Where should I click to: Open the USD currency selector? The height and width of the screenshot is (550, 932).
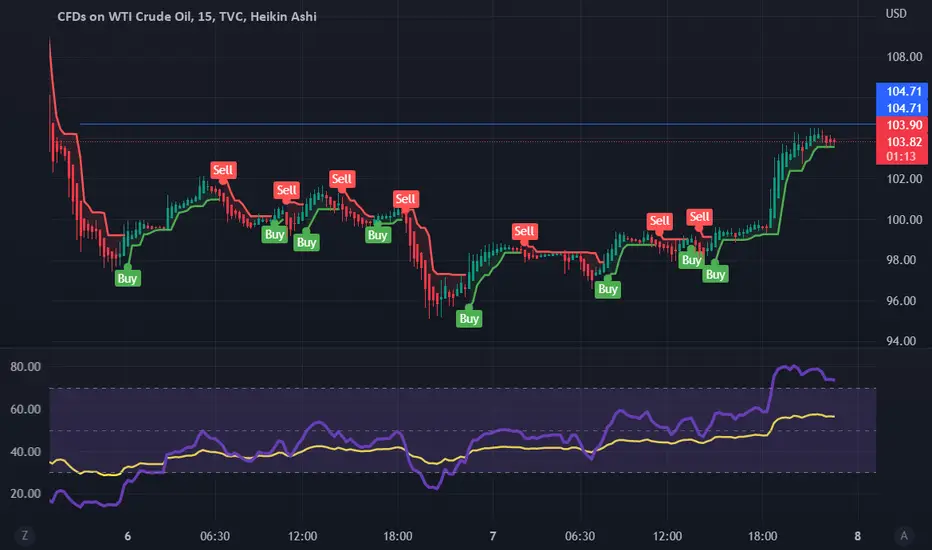pyautogui.click(x=896, y=13)
